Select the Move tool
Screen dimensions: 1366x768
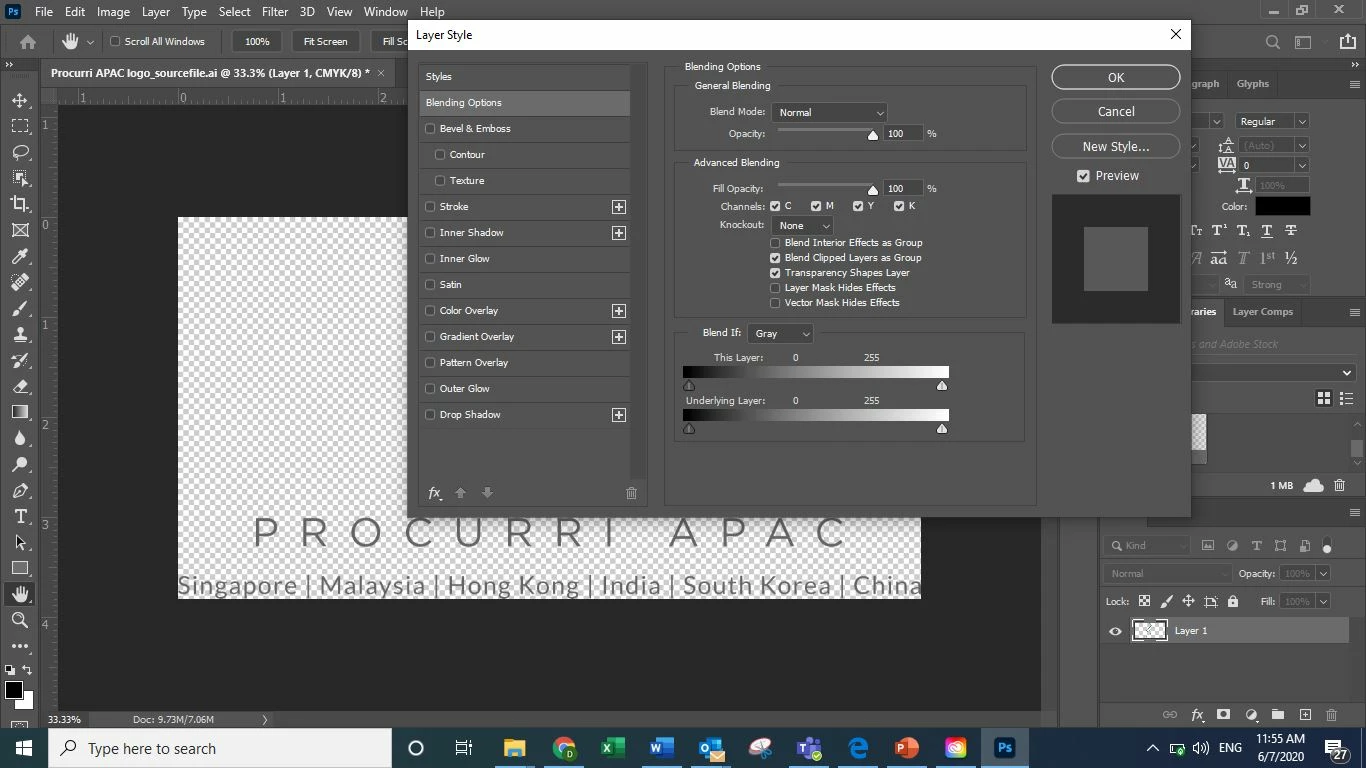pos(20,101)
